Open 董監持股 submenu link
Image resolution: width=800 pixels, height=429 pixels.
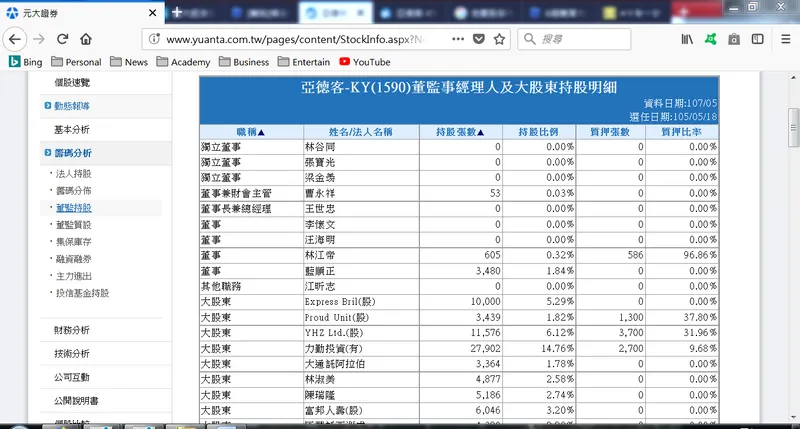[x=73, y=208]
